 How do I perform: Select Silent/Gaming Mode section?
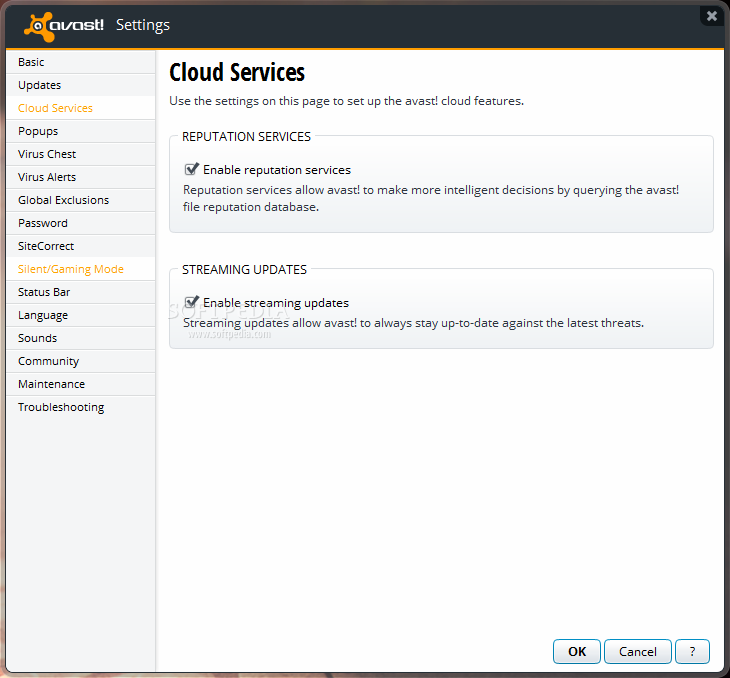tap(81, 269)
